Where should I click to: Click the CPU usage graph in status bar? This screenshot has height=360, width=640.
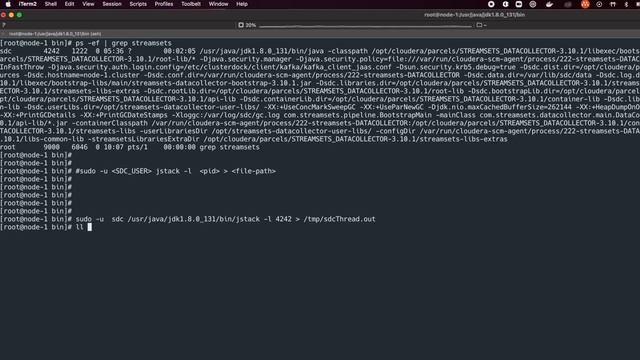coord(365,26)
